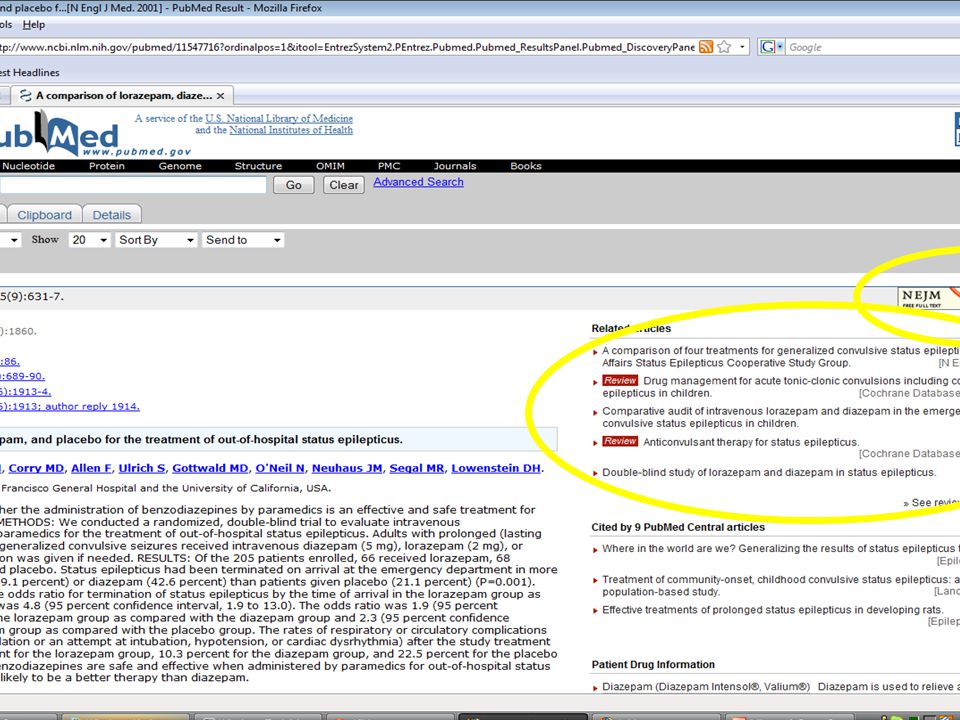Go to the Nucleotide database
This screenshot has height=720, width=960.
coord(28,166)
